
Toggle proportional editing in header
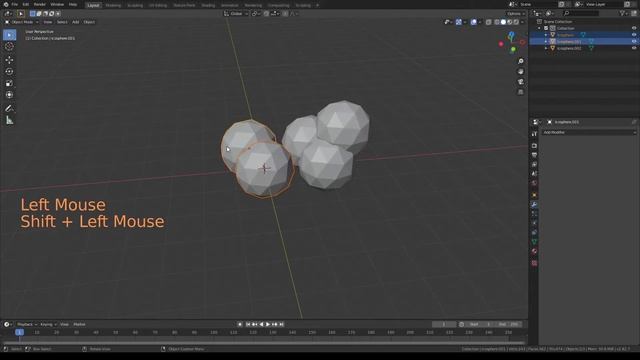[x=285, y=13]
